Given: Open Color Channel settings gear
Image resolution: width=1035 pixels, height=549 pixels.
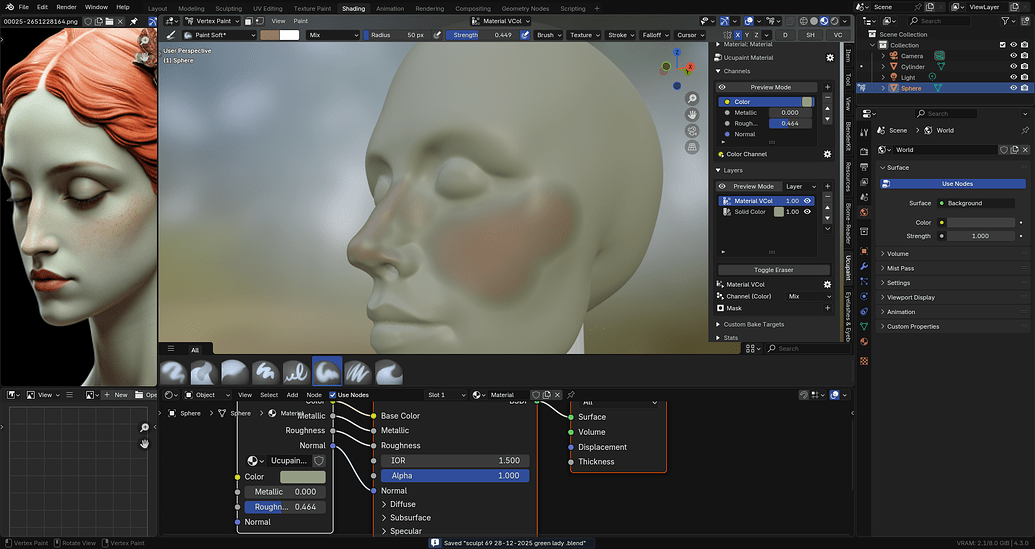Looking at the screenshot, I should tap(827, 154).
